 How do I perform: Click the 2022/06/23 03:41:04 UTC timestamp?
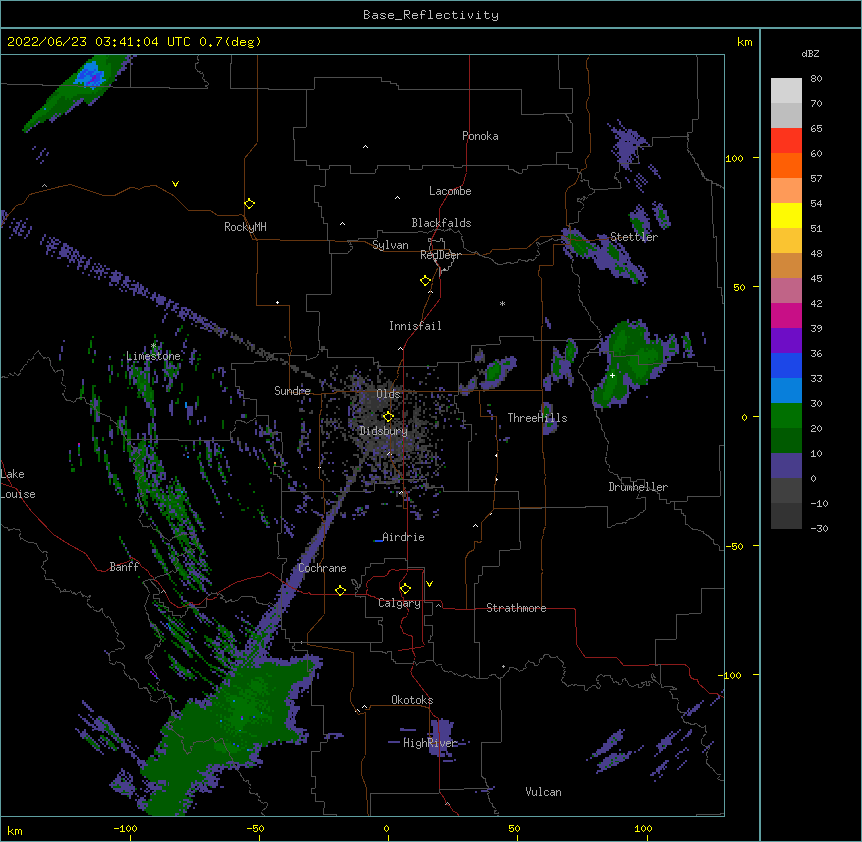point(99,42)
